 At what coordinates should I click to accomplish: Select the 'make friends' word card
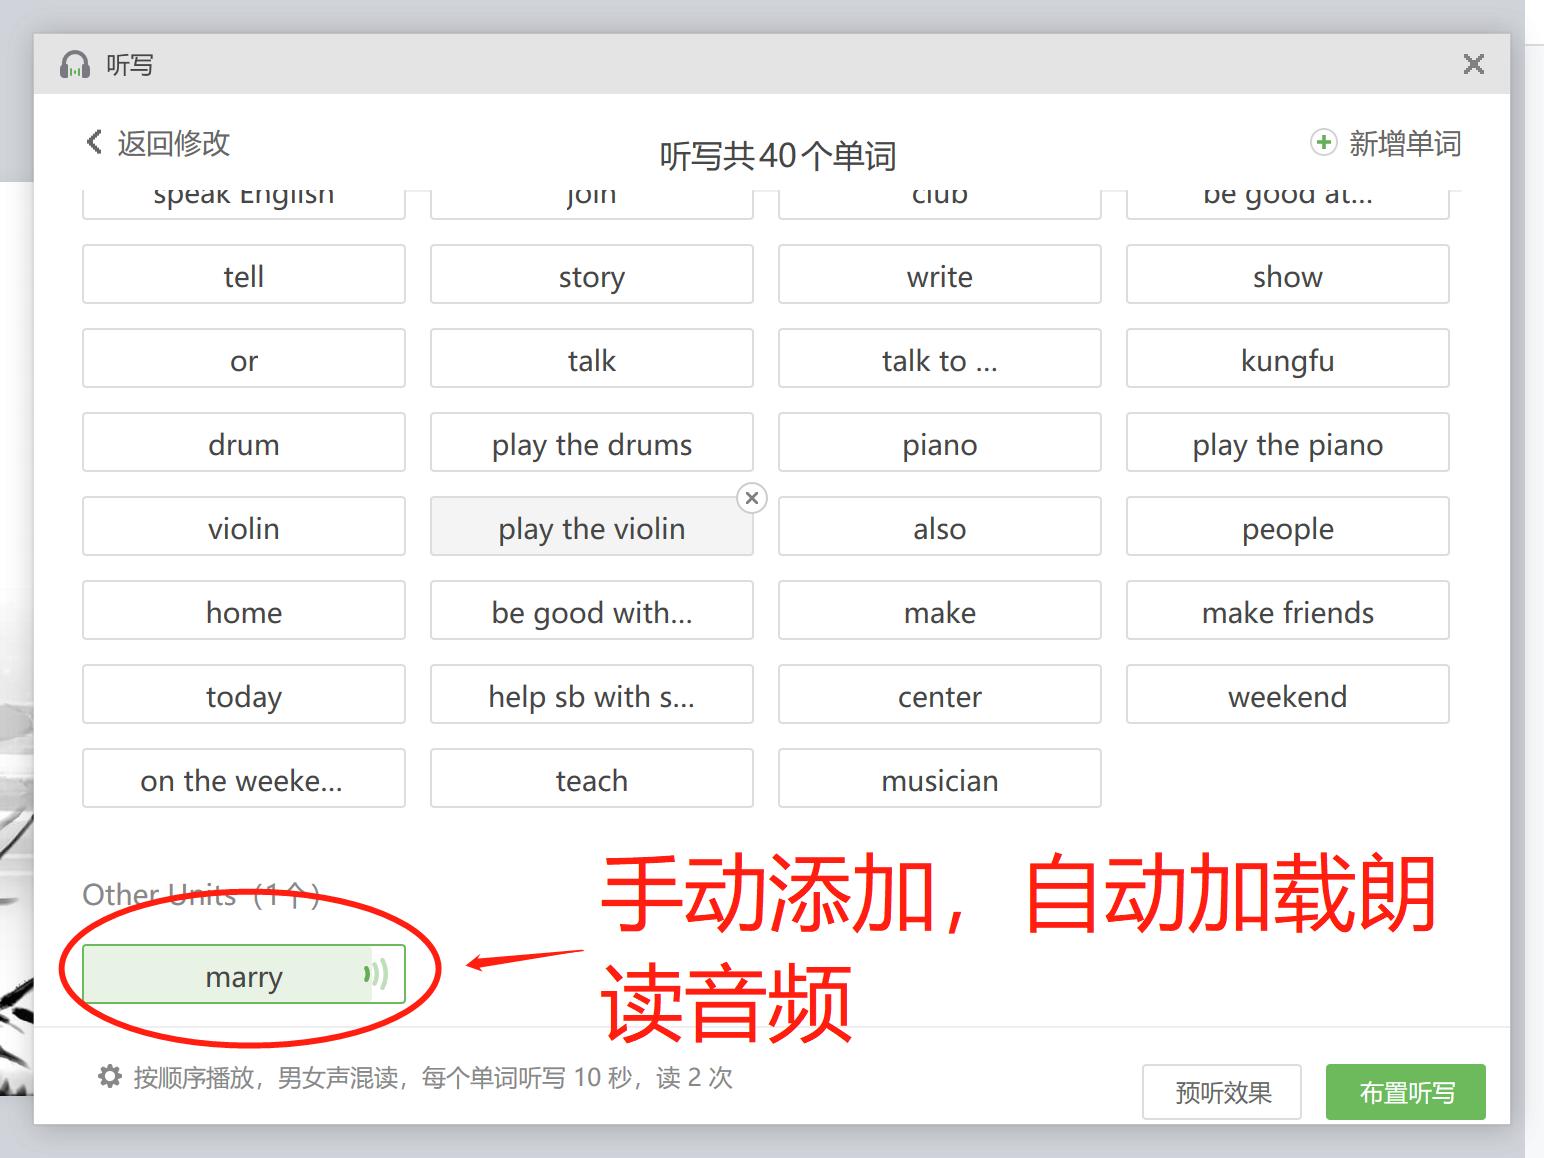[1288, 610]
